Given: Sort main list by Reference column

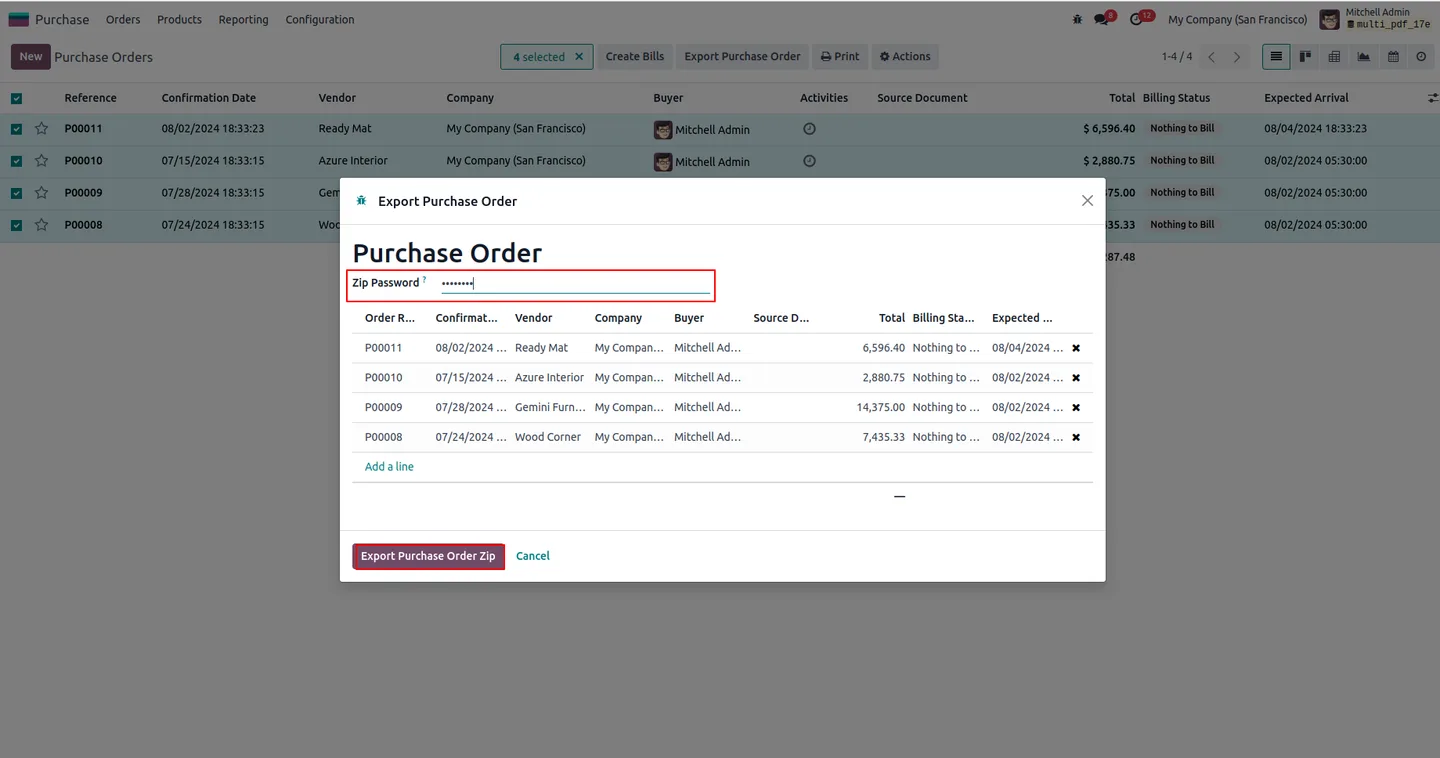Looking at the screenshot, I should coord(90,98).
